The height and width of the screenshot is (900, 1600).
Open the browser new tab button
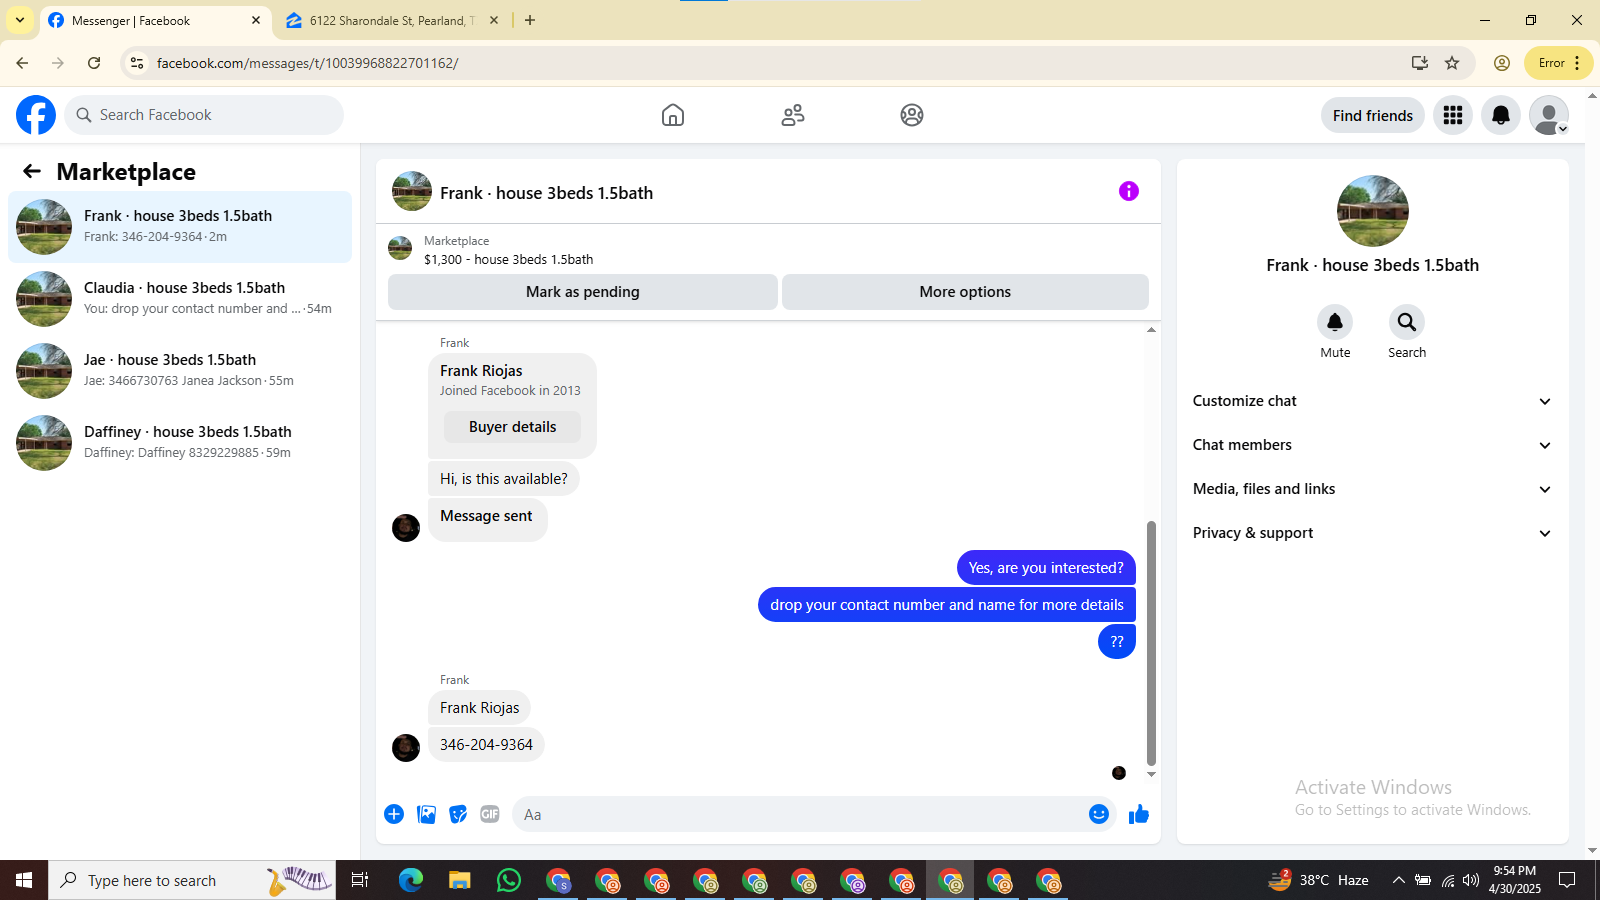(530, 20)
